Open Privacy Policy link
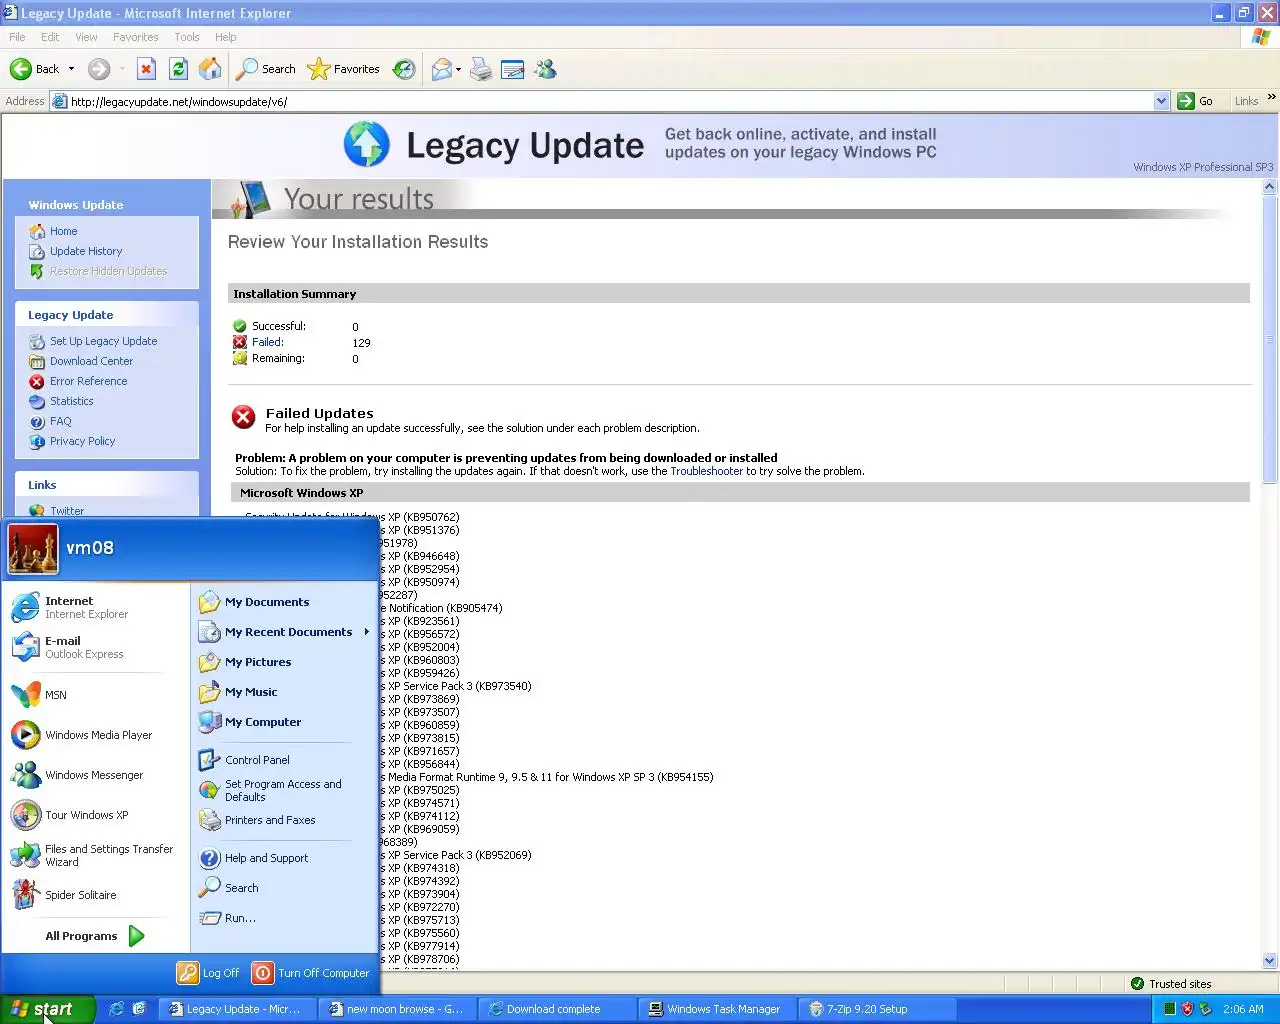Screen dimensions: 1280x1024 click(x=82, y=441)
